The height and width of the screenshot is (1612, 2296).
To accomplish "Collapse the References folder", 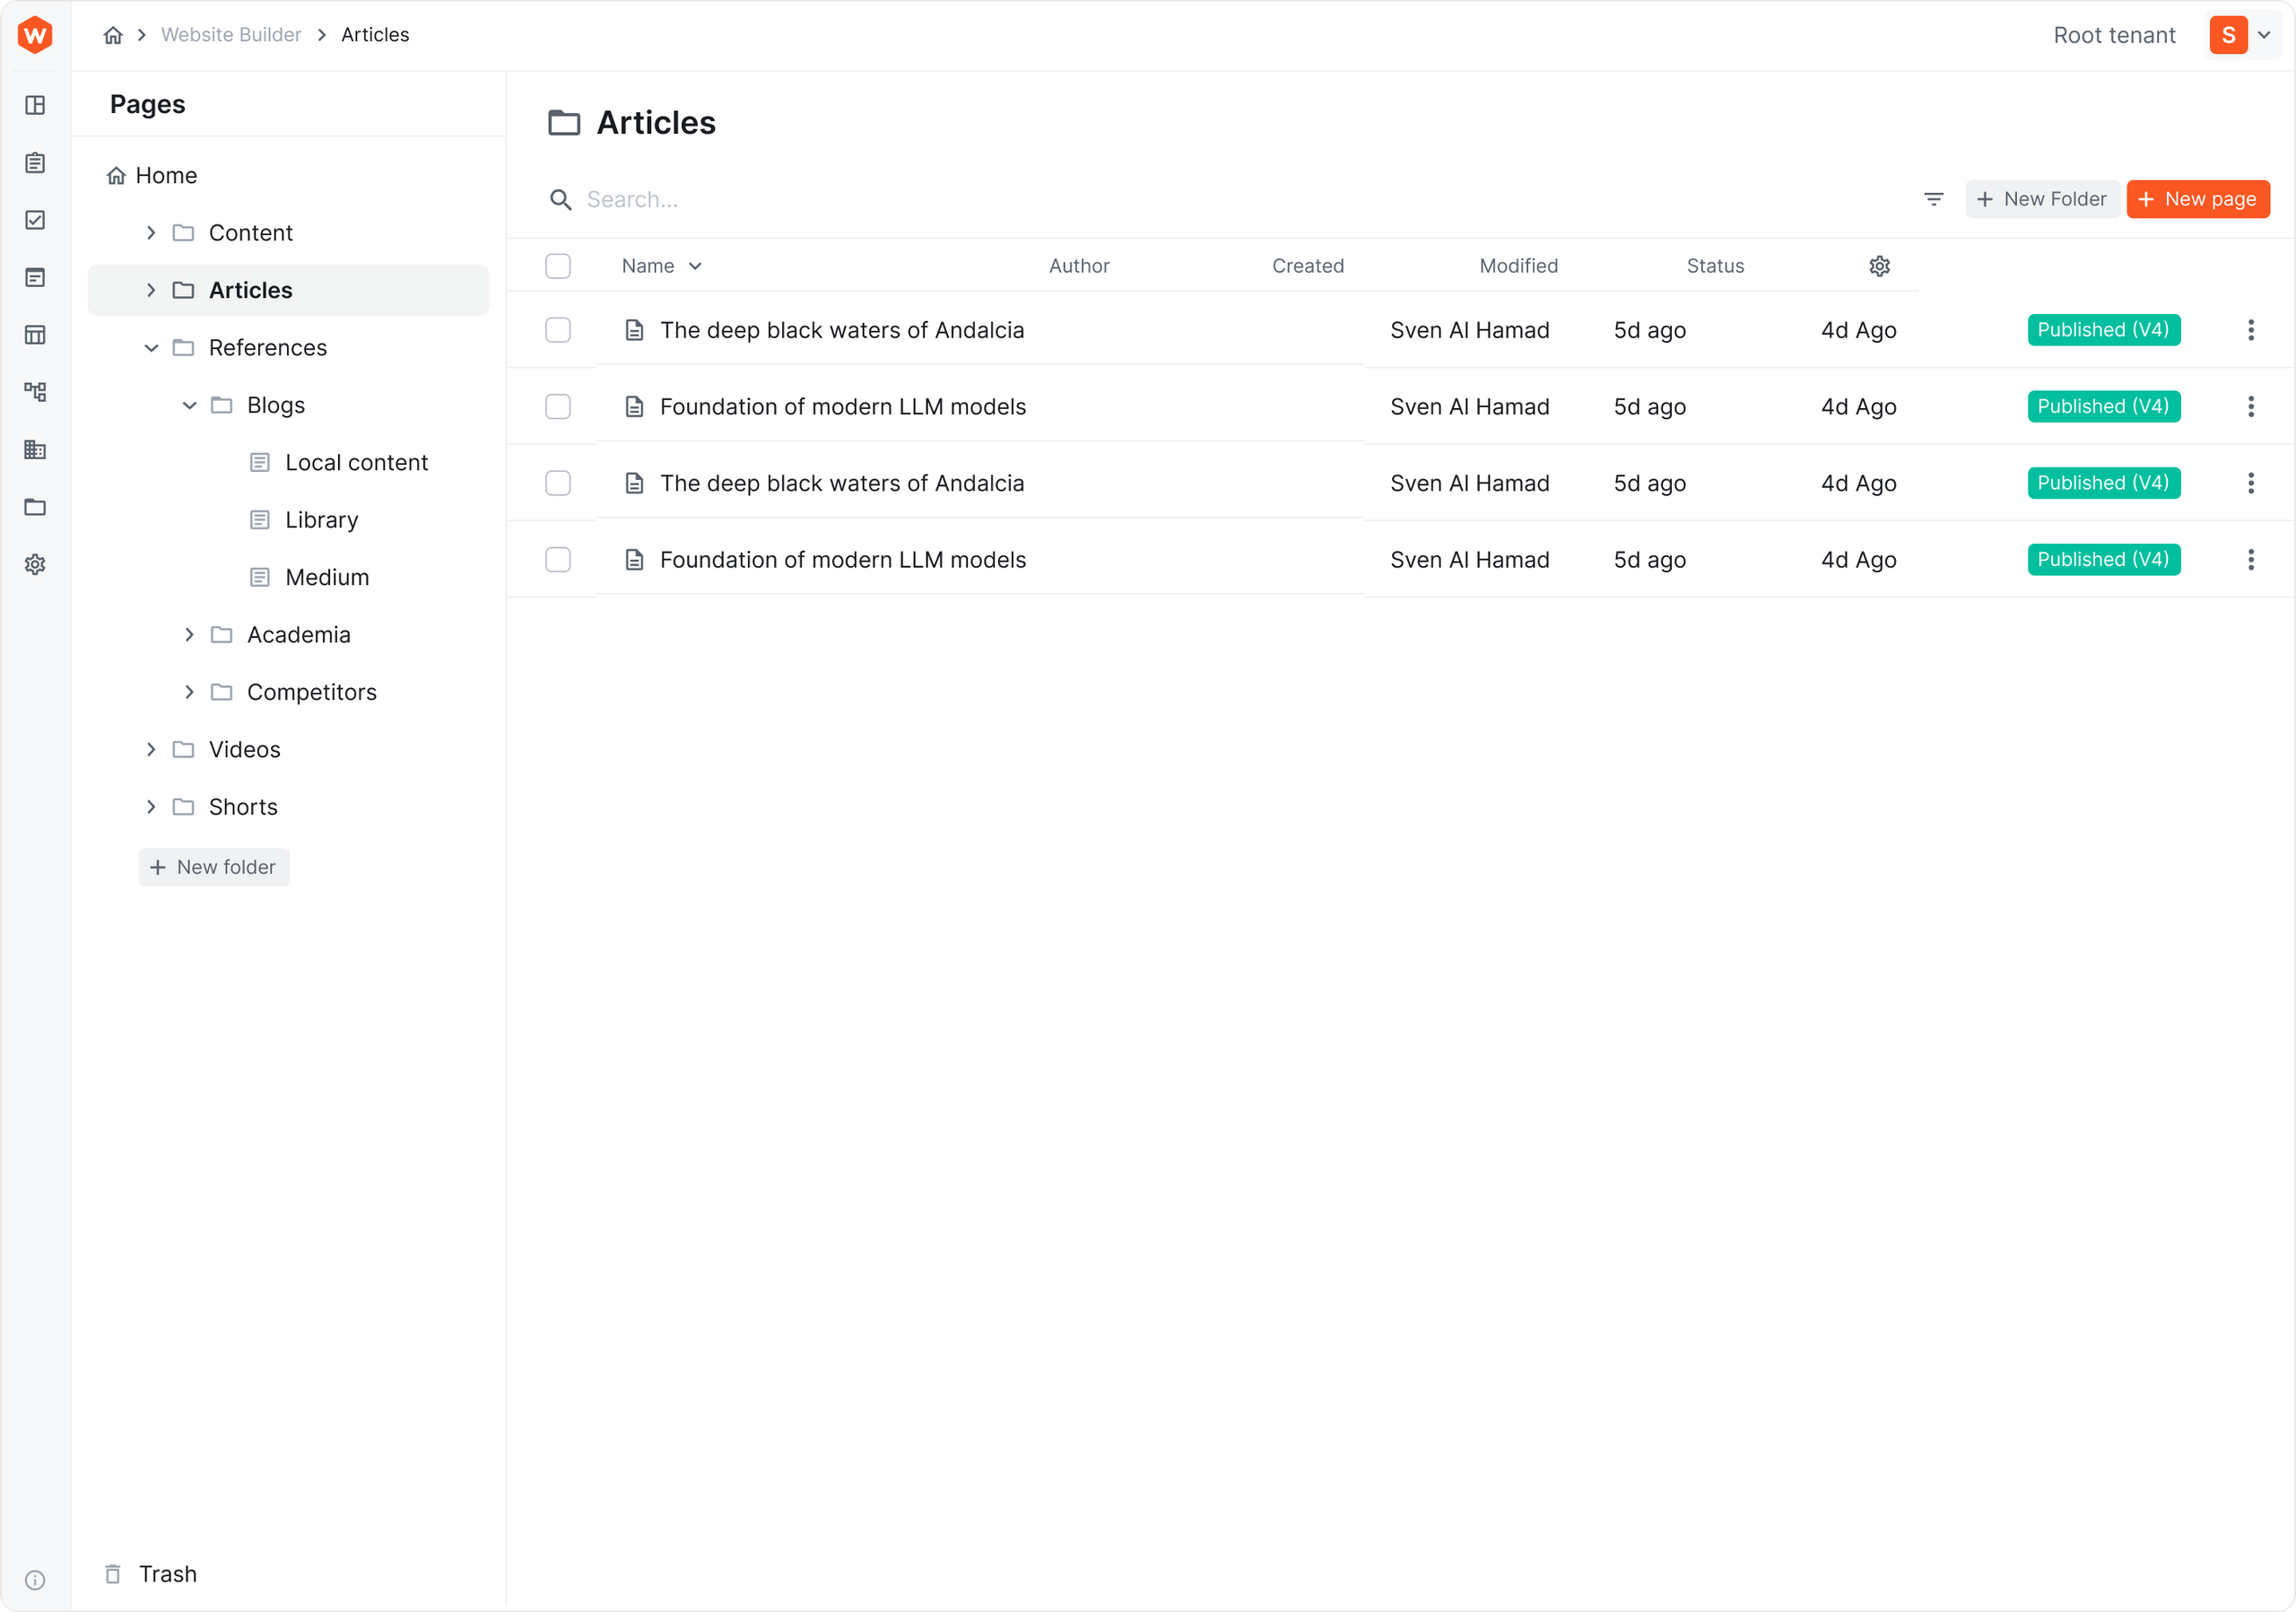I will coord(151,348).
